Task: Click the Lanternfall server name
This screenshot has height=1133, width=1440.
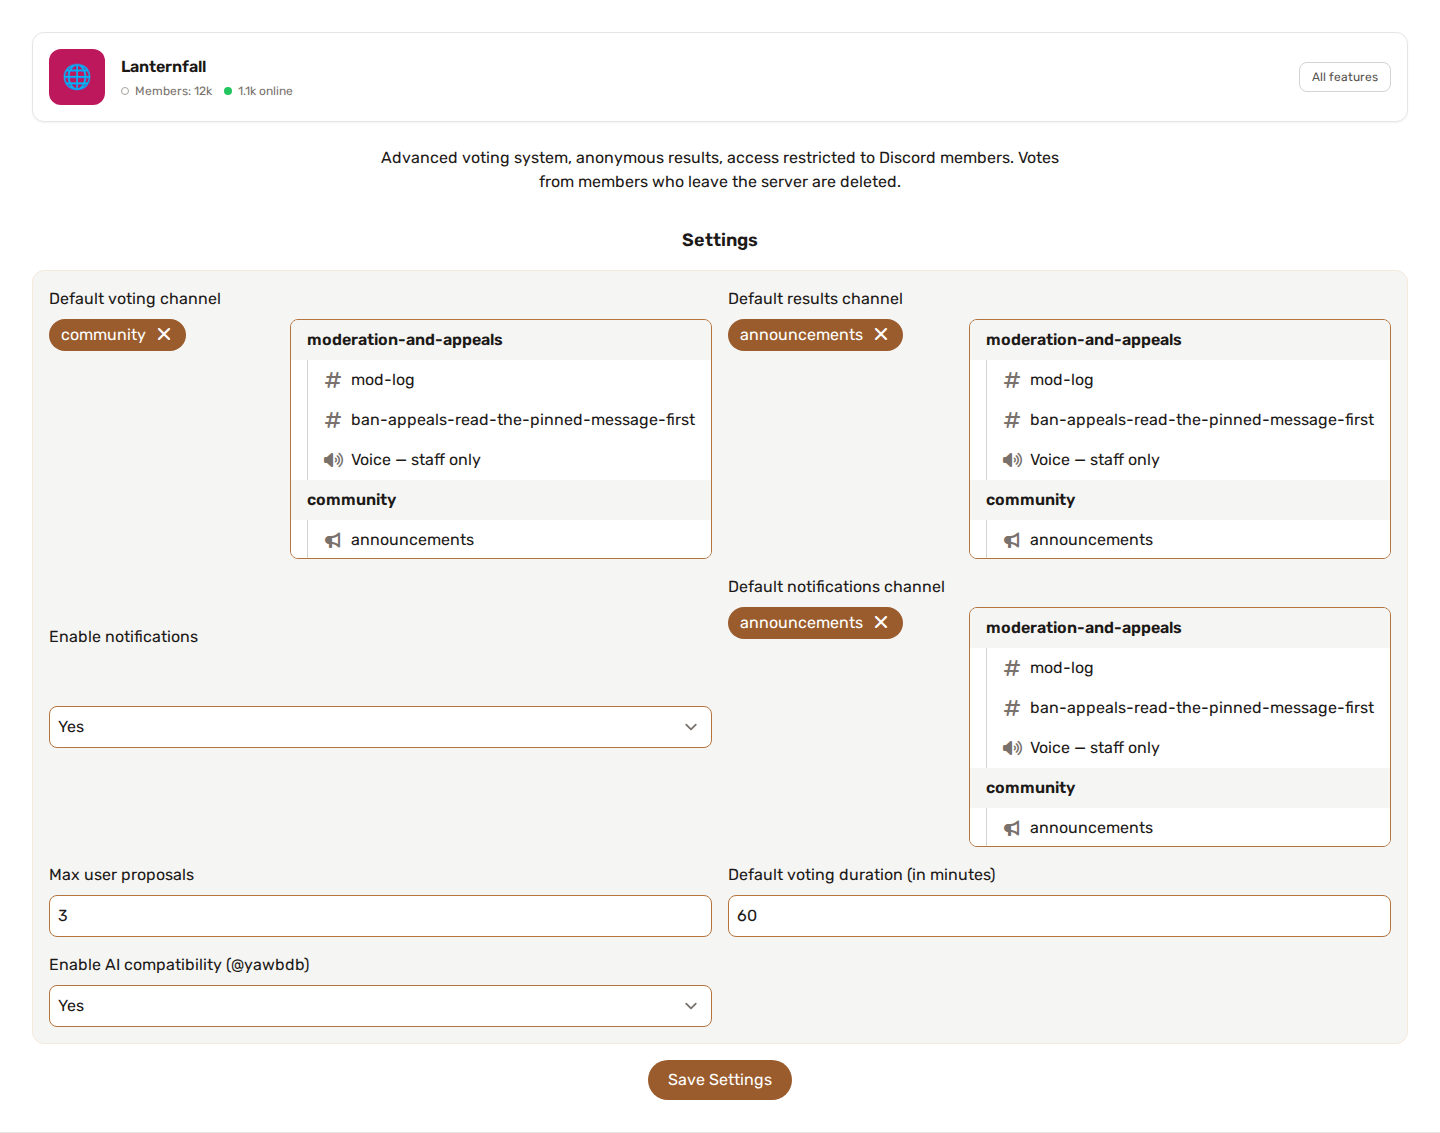Action: point(164,67)
